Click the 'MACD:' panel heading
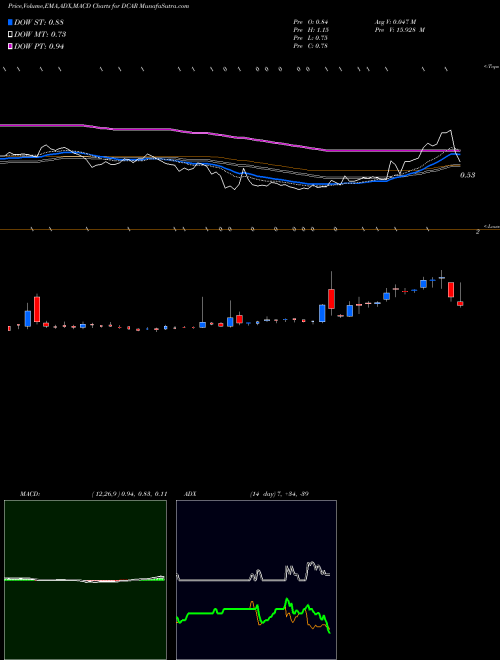Image resolution: width=500 pixels, height=660 pixels. (30, 494)
